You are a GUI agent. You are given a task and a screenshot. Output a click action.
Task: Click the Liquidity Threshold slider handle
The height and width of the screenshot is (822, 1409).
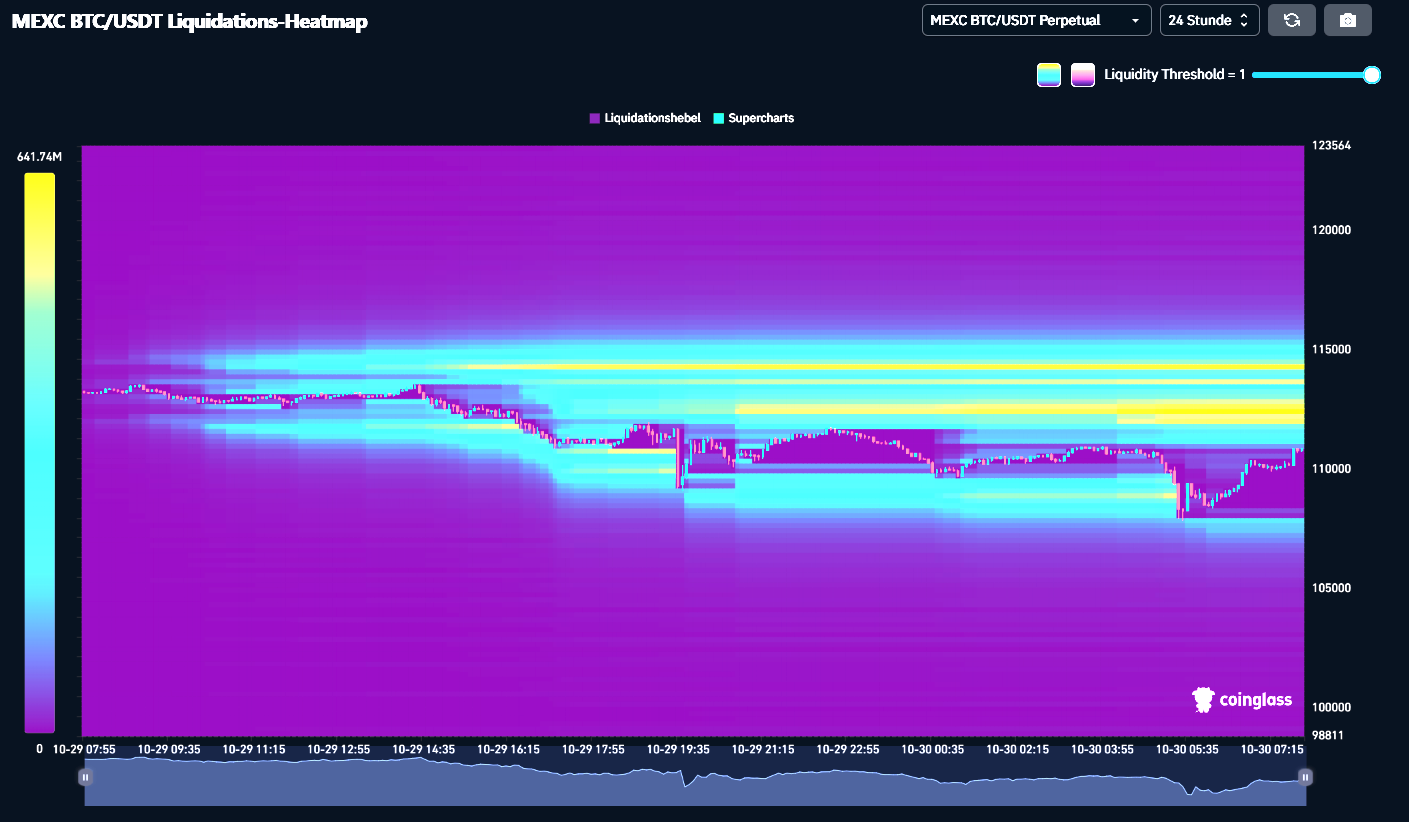point(1372,75)
